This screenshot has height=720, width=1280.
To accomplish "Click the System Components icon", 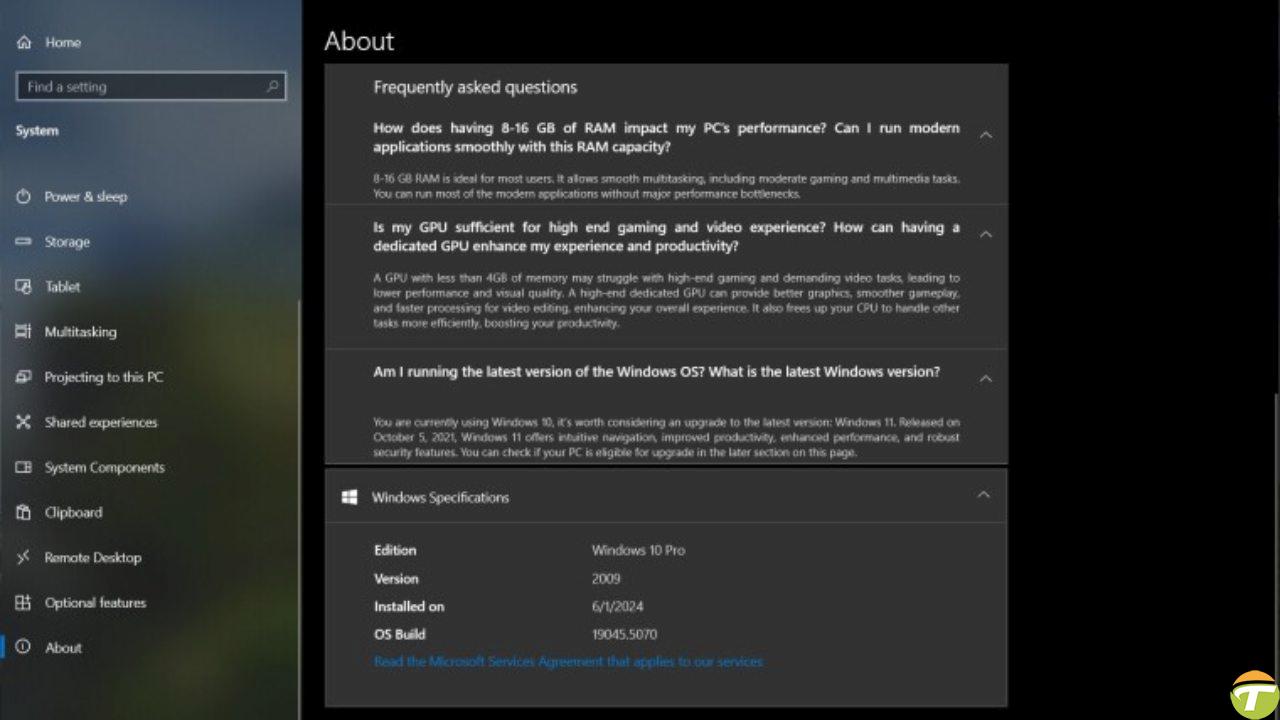I will [24, 467].
